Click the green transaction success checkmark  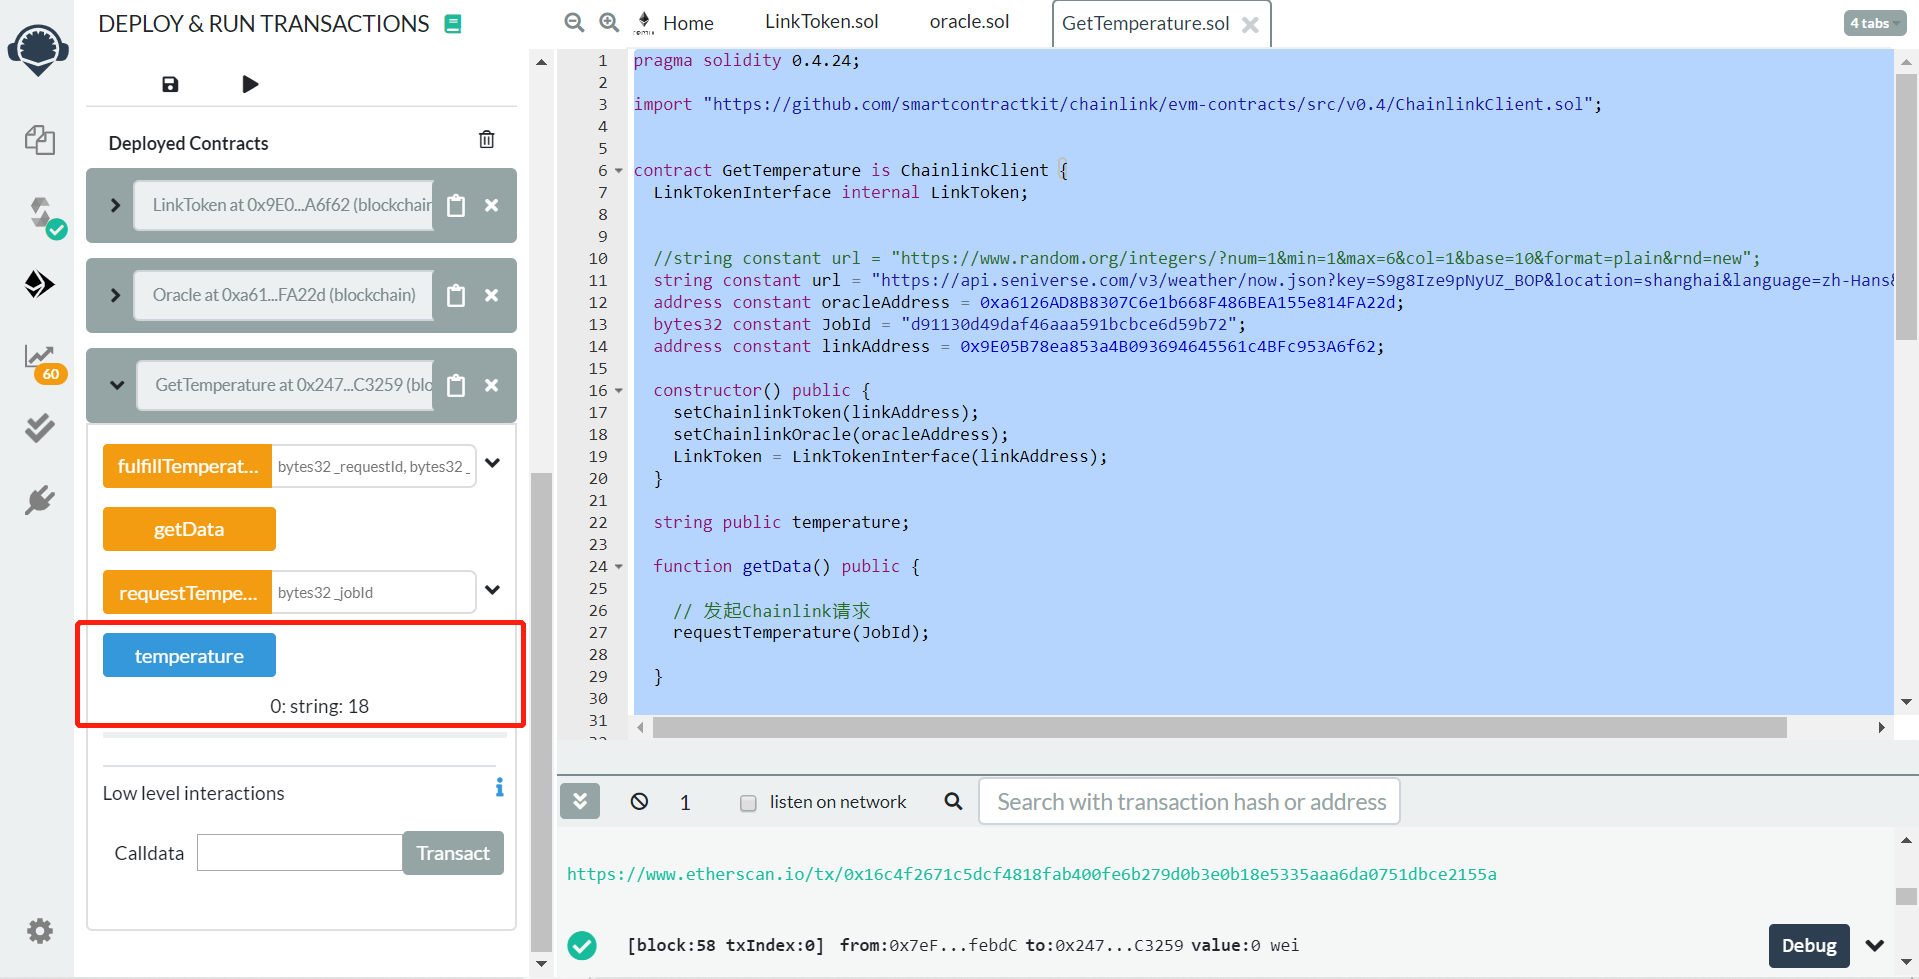coord(582,945)
